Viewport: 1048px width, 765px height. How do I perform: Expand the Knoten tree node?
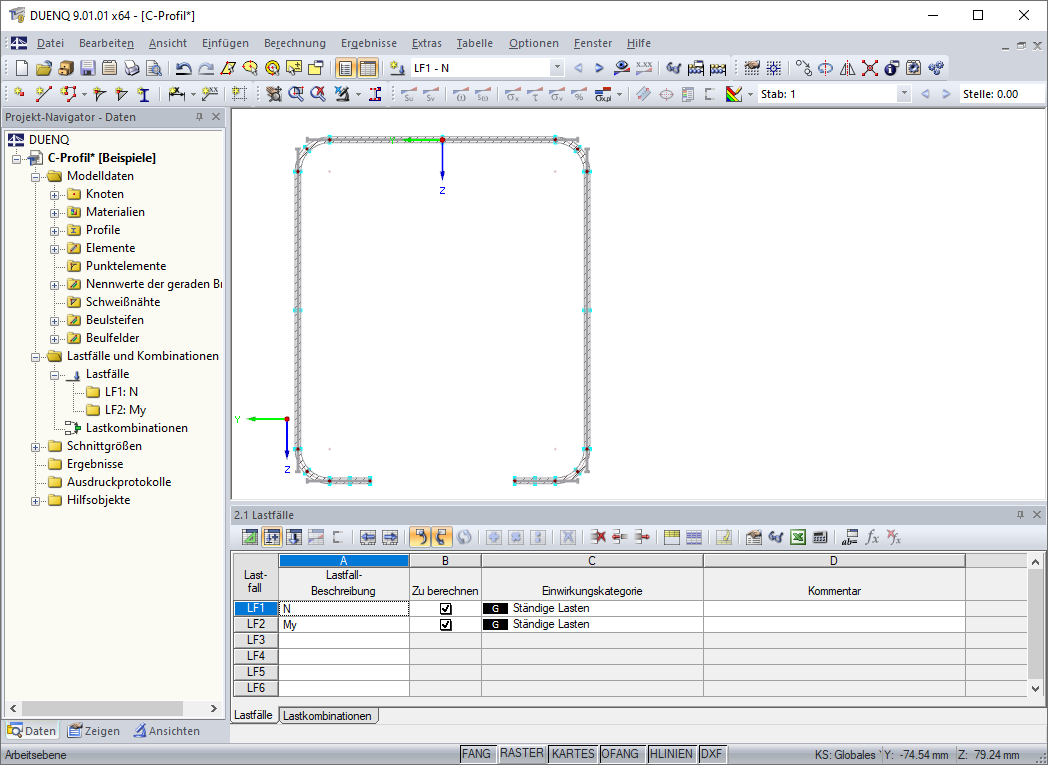55,195
